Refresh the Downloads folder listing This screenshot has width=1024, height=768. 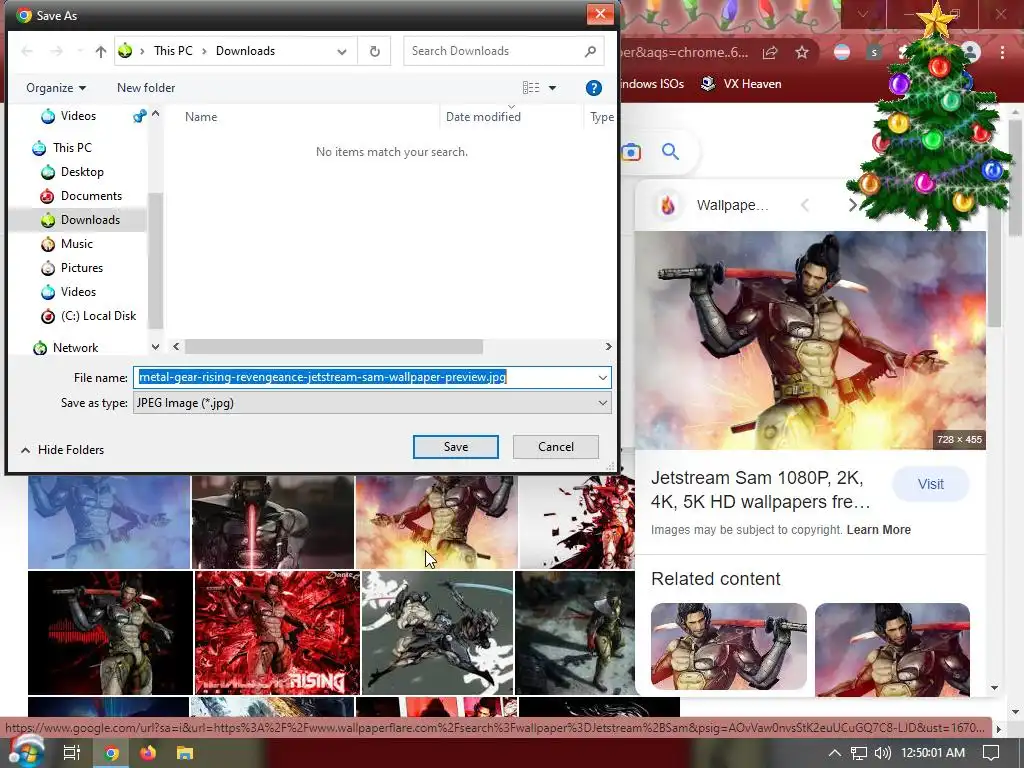(x=374, y=51)
